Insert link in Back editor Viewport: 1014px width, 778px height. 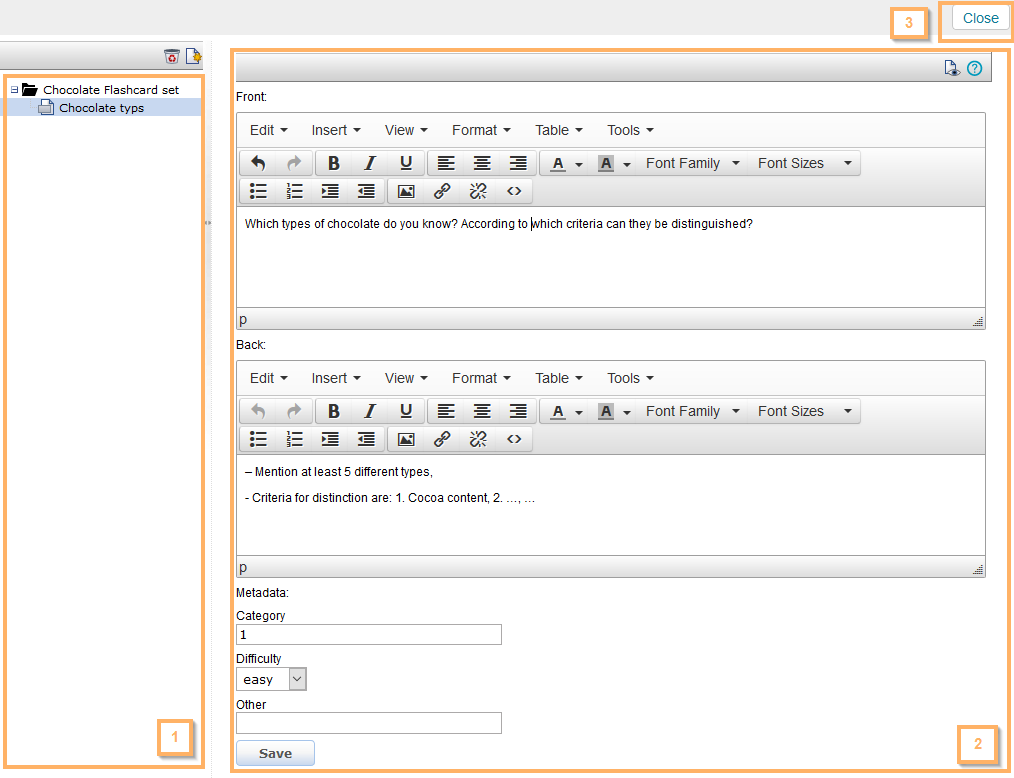pos(442,439)
